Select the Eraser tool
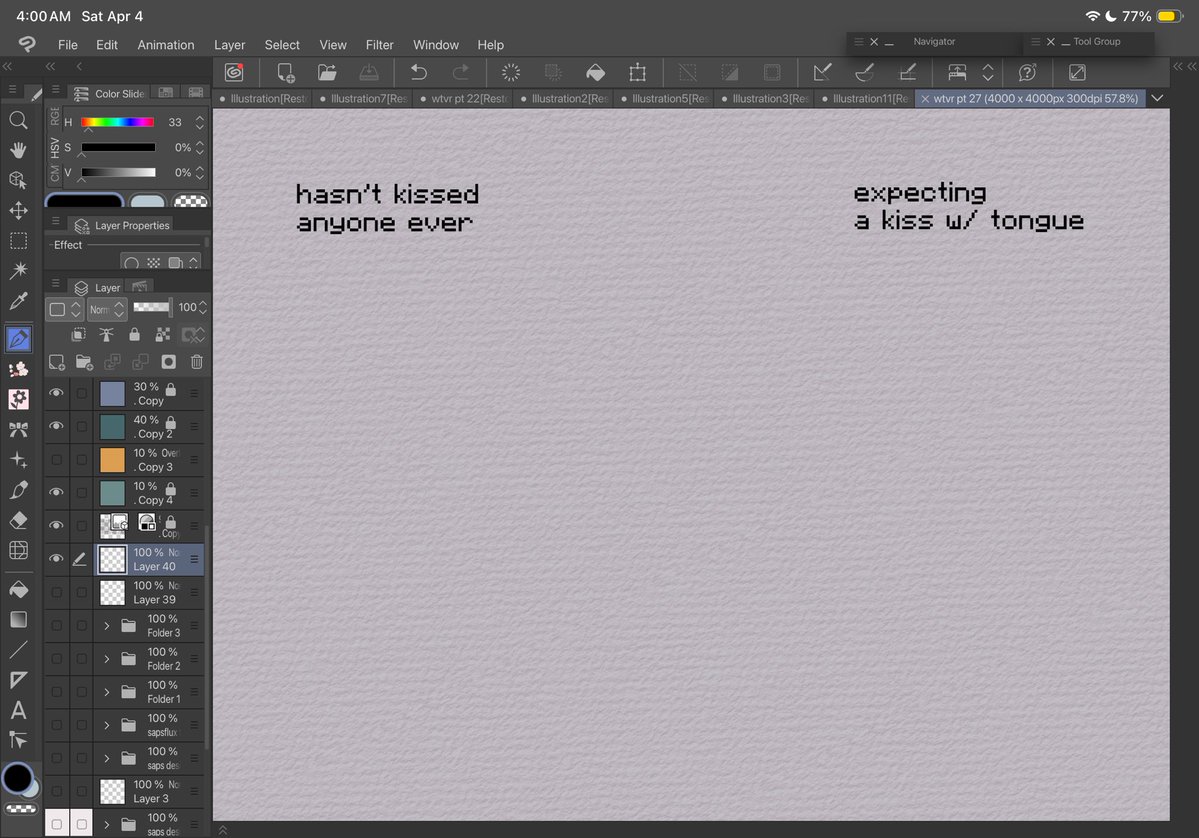The height and width of the screenshot is (838, 1199). pyautogui.click(x=18, y=520)
